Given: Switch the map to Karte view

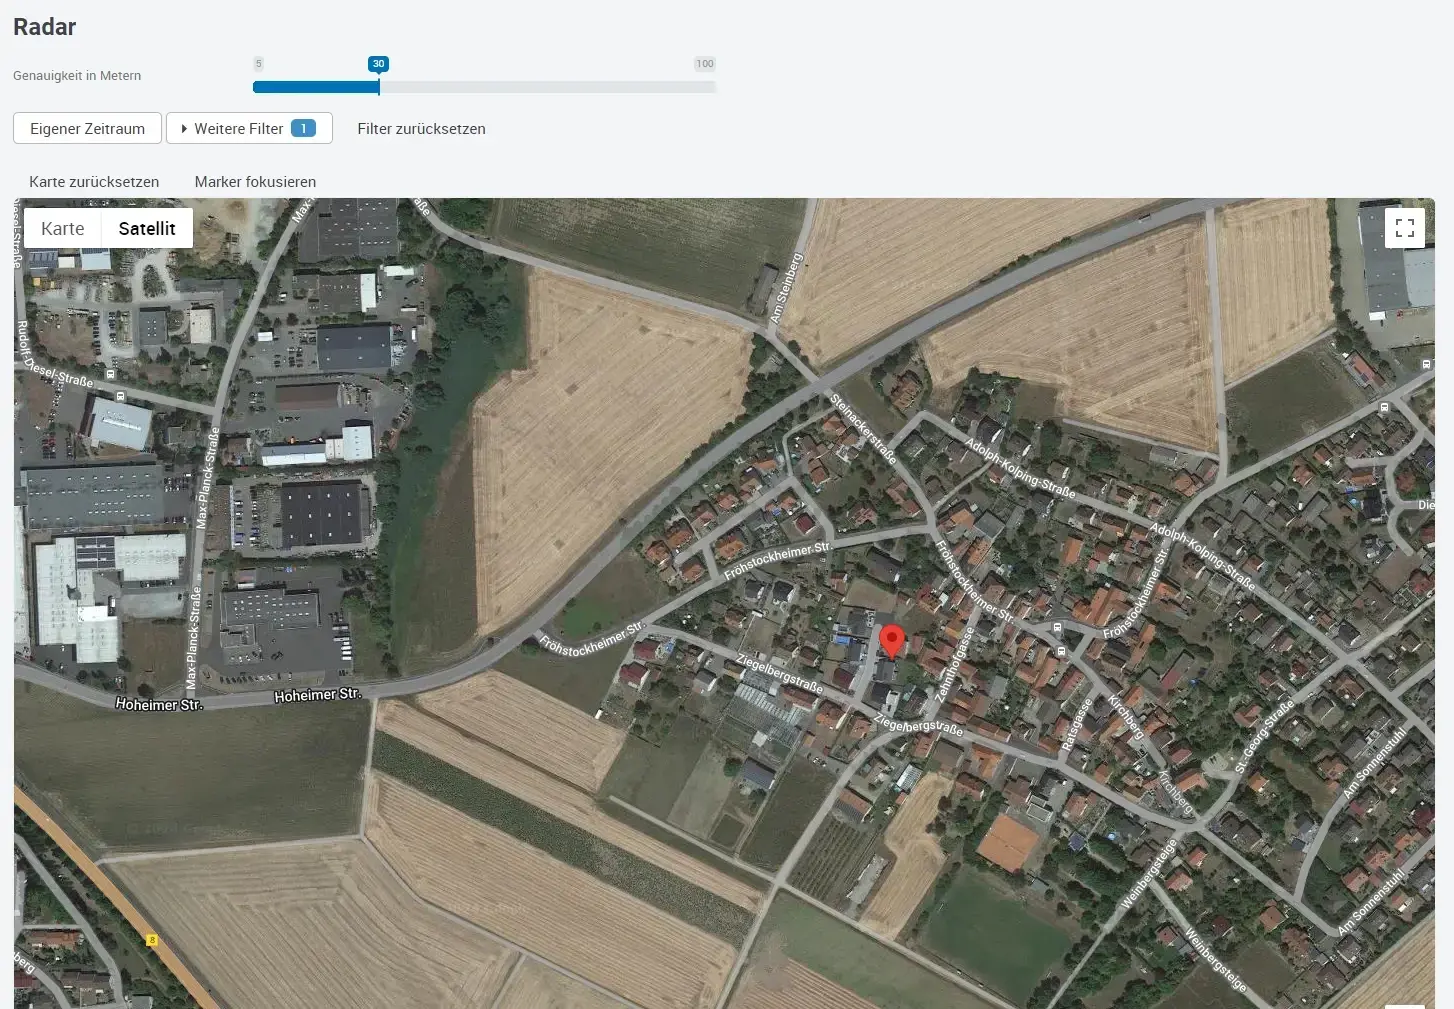Looking at the screenshot, I should click(x=63, y=228).
